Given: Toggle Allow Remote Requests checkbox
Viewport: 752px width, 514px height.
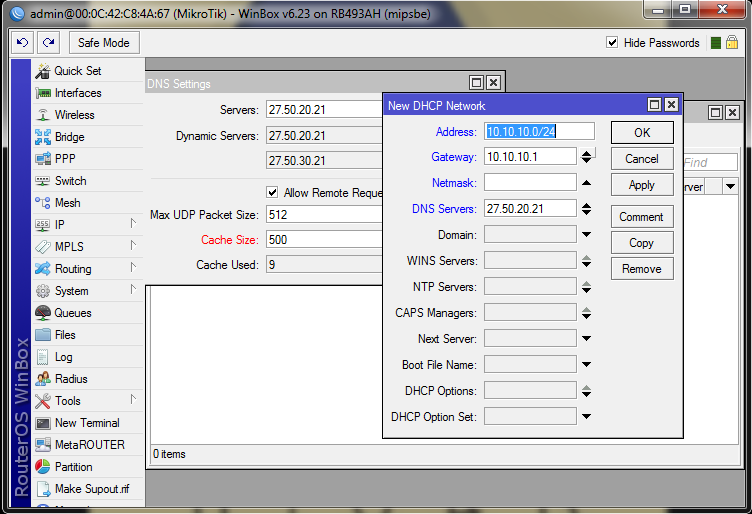Looking at the screenshot, I should 272,192.
